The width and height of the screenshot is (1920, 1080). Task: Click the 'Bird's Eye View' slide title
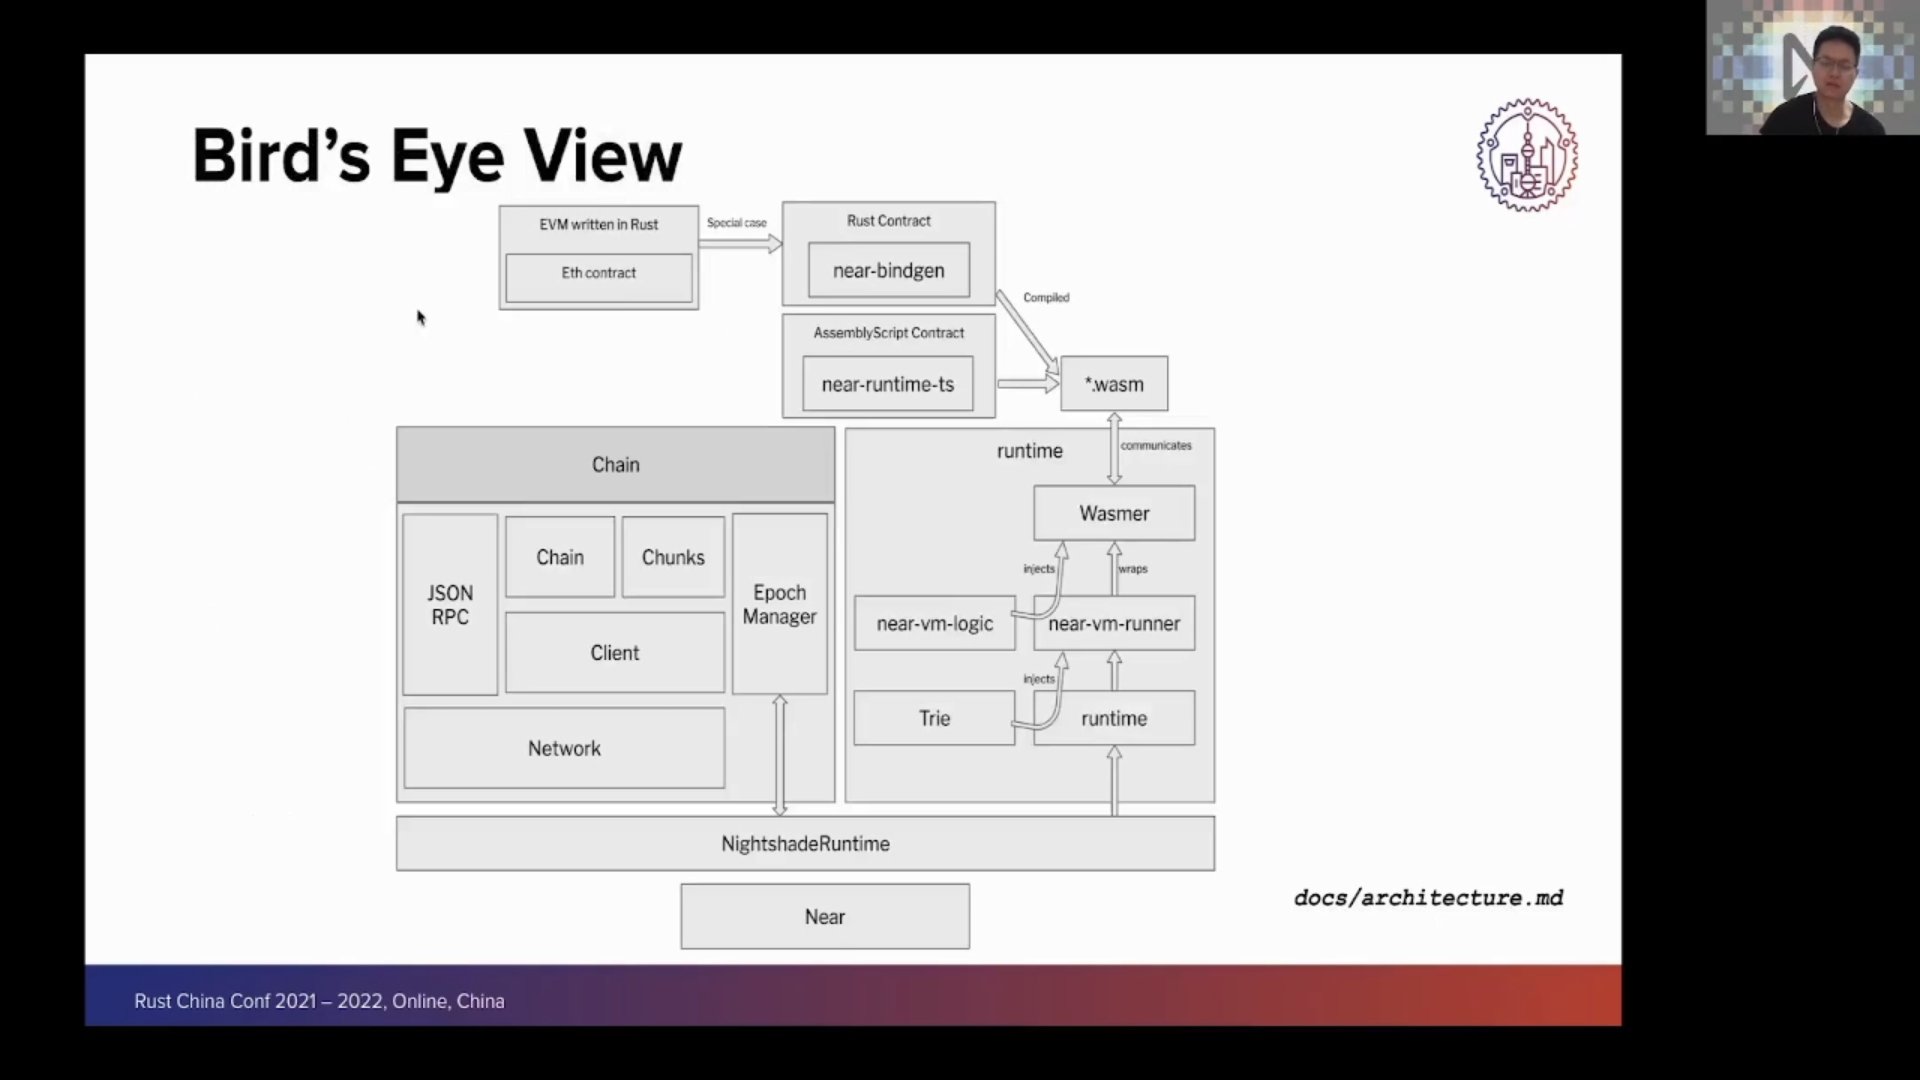[437, 156]
